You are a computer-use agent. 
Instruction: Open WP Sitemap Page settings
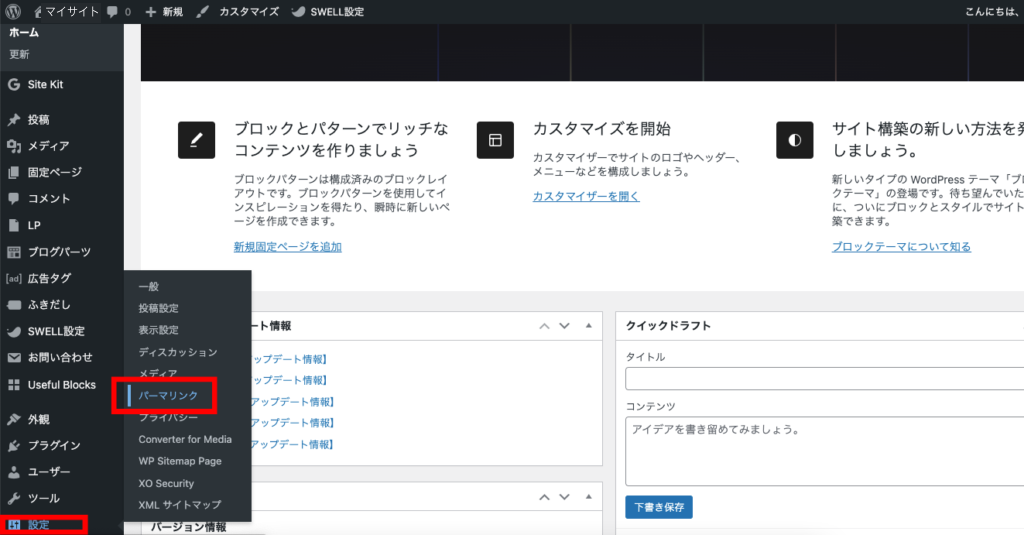tap(180, 461)
